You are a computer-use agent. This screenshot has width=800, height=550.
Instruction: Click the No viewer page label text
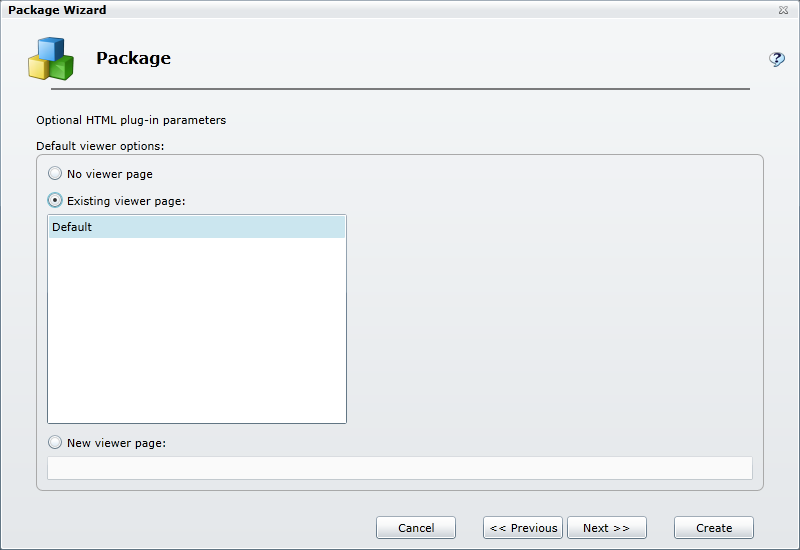click(110, 174)
